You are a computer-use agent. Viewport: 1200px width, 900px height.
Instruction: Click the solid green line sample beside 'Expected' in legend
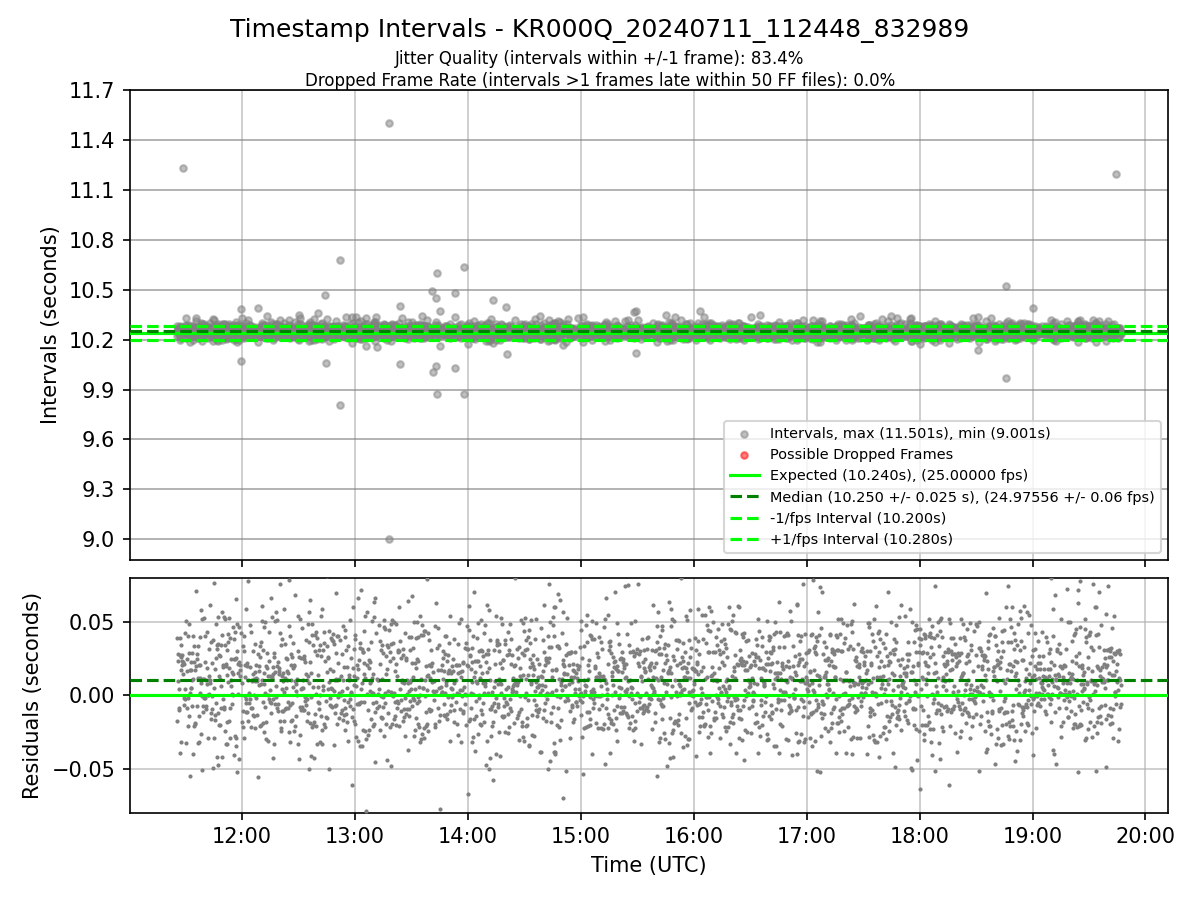coord(744,476)
